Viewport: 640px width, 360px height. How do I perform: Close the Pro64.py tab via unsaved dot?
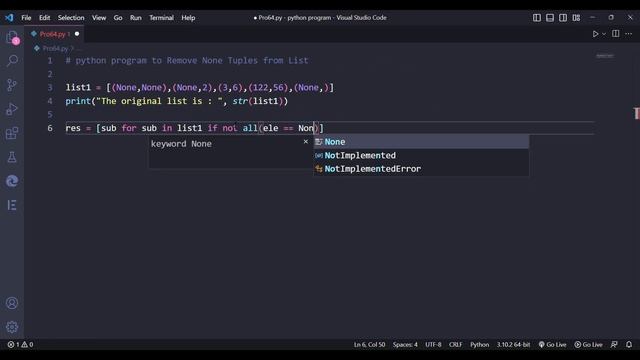(77, 34)
